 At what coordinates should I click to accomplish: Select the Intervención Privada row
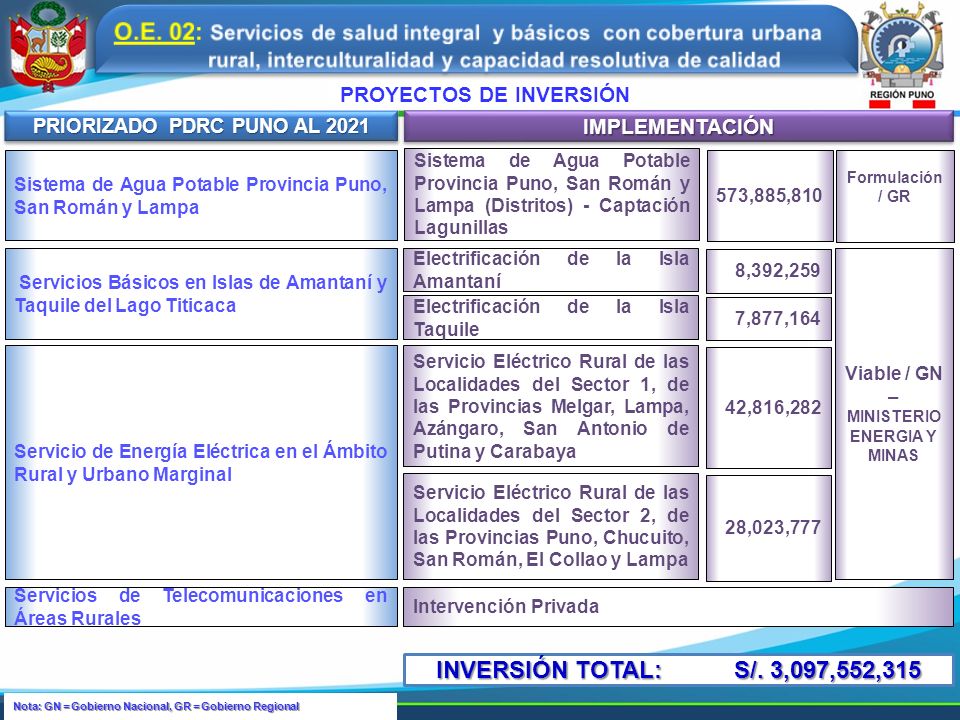(678, 607)
